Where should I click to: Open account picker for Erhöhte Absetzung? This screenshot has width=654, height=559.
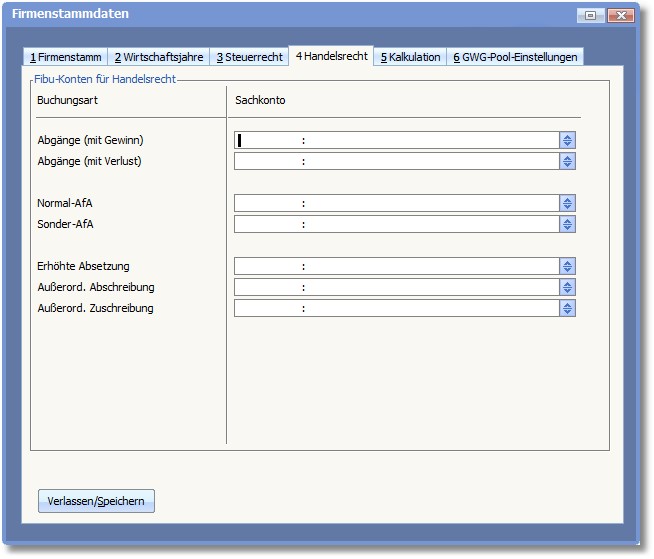pos(568,267)
